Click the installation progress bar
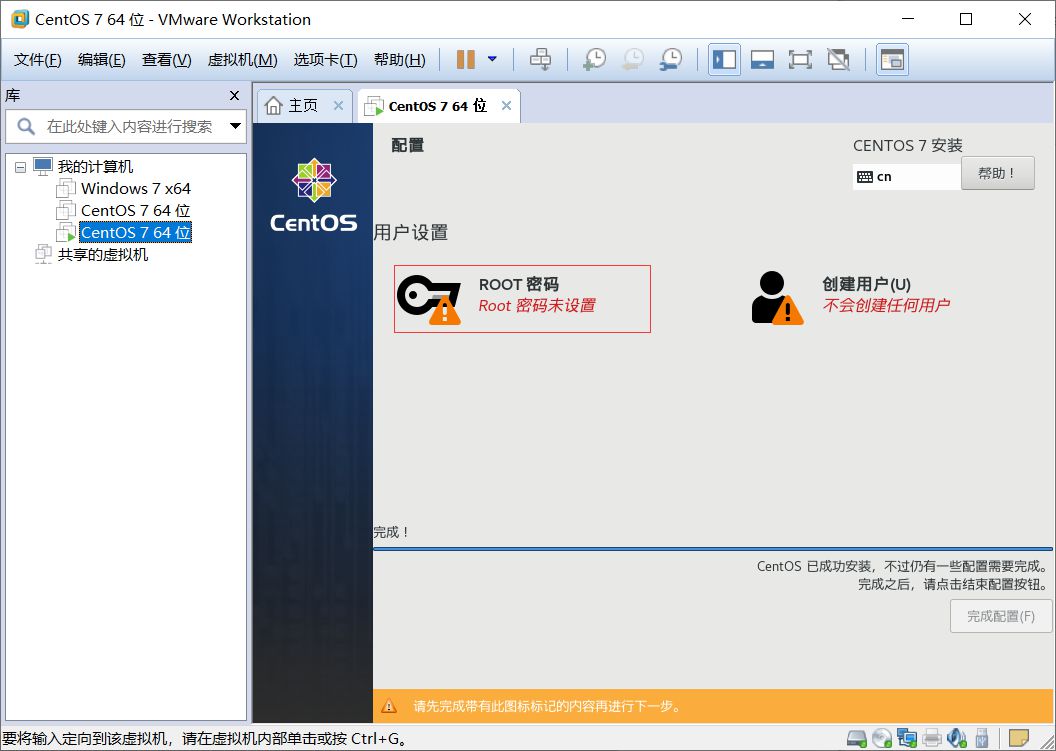The image size is (1056, 751). tap(713, 549)
